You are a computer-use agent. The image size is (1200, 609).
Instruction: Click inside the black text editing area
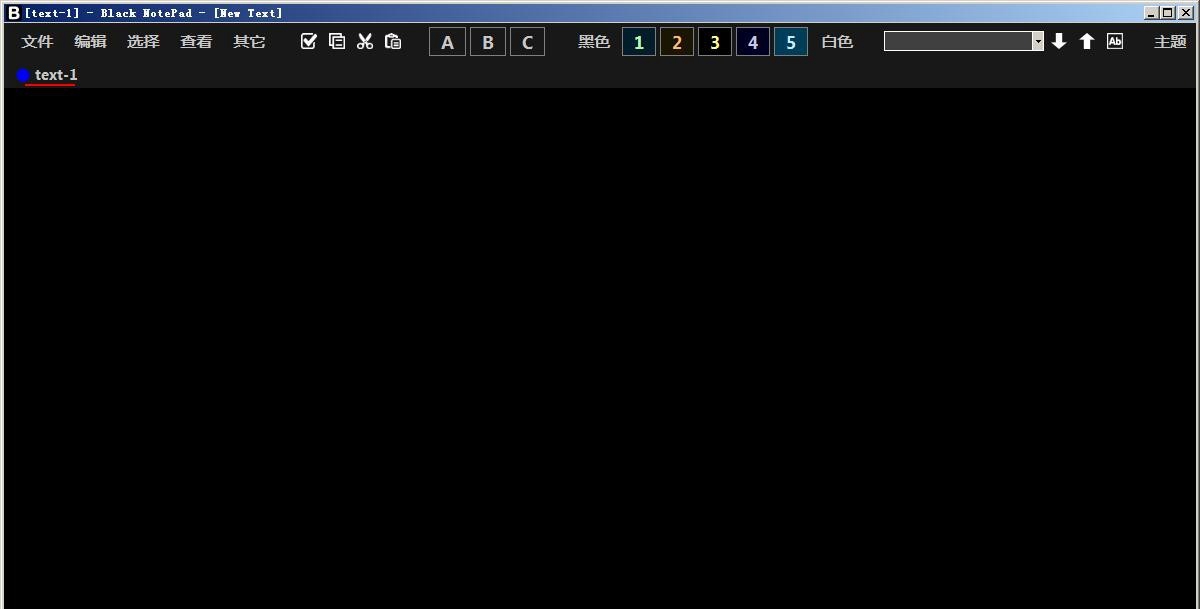[x=600, y=348]
